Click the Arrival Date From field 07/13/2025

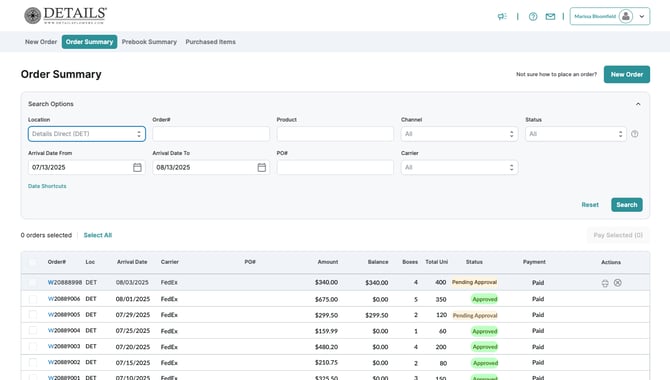pyautogui.click(x=87, y=167)
